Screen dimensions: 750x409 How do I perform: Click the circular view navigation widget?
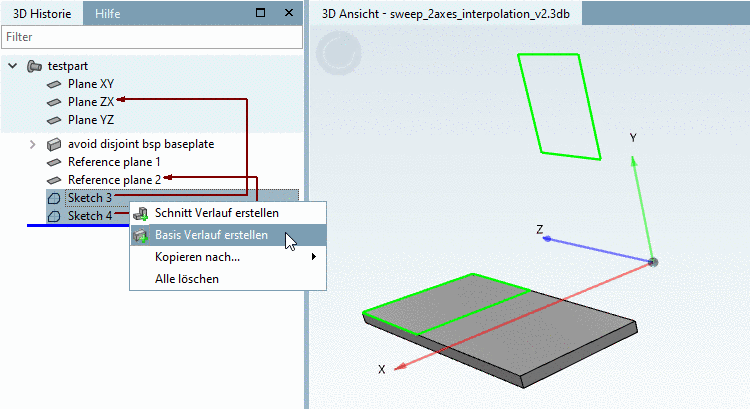click(339, 53)
